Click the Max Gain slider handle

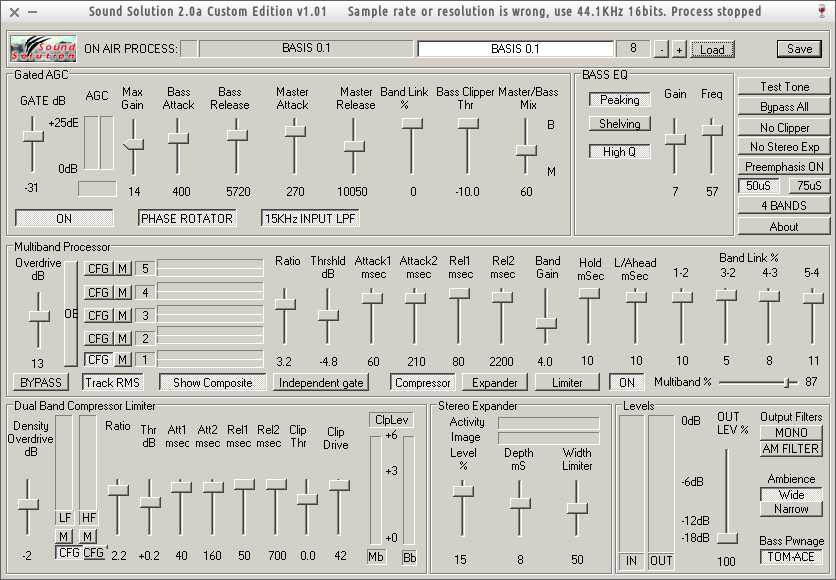point(133,144)
